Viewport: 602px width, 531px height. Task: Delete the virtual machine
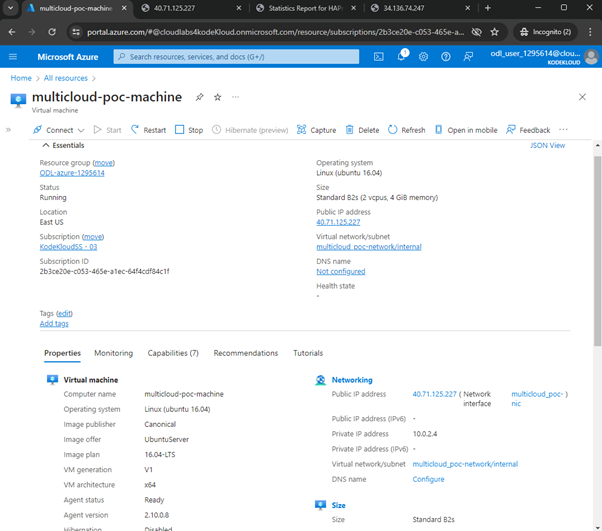(x=362, y=130)
